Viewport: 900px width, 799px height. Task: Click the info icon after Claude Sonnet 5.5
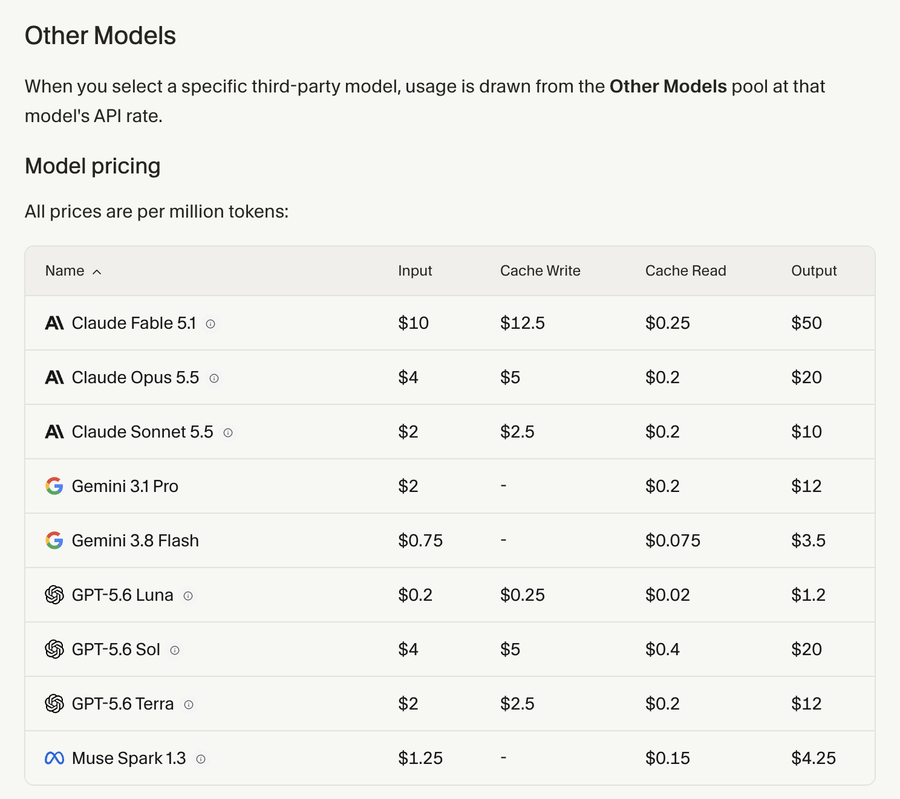228,433
